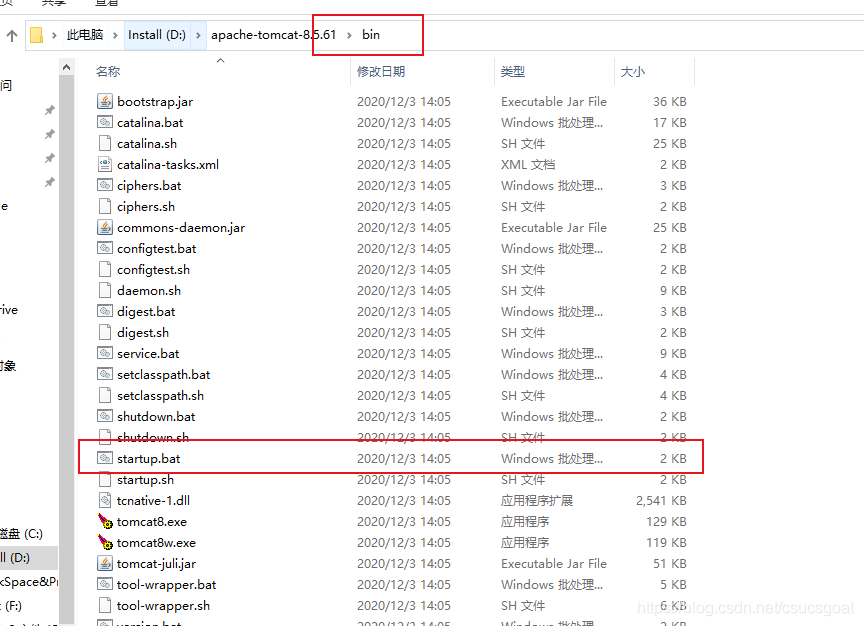Click the startup.sh file icon
This screenshot has width=864, height=626.
pyautogui.click(x=105, y=479)
